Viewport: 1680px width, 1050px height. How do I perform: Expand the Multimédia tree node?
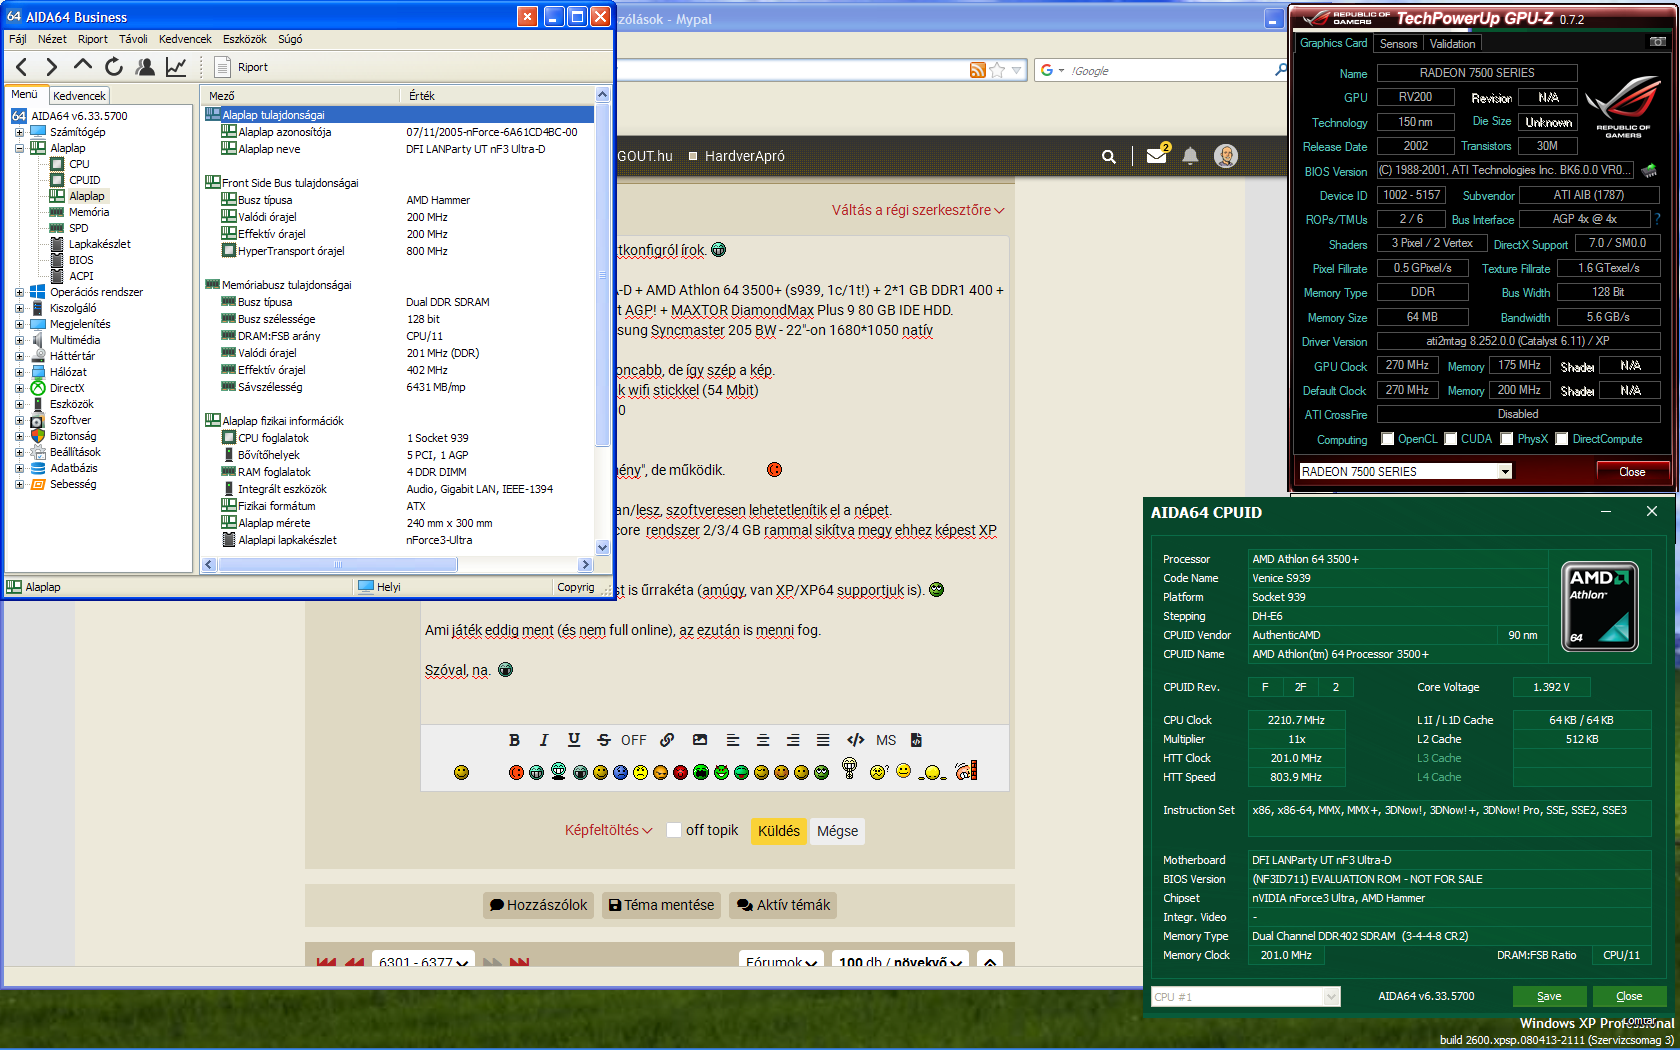(19, 340)
